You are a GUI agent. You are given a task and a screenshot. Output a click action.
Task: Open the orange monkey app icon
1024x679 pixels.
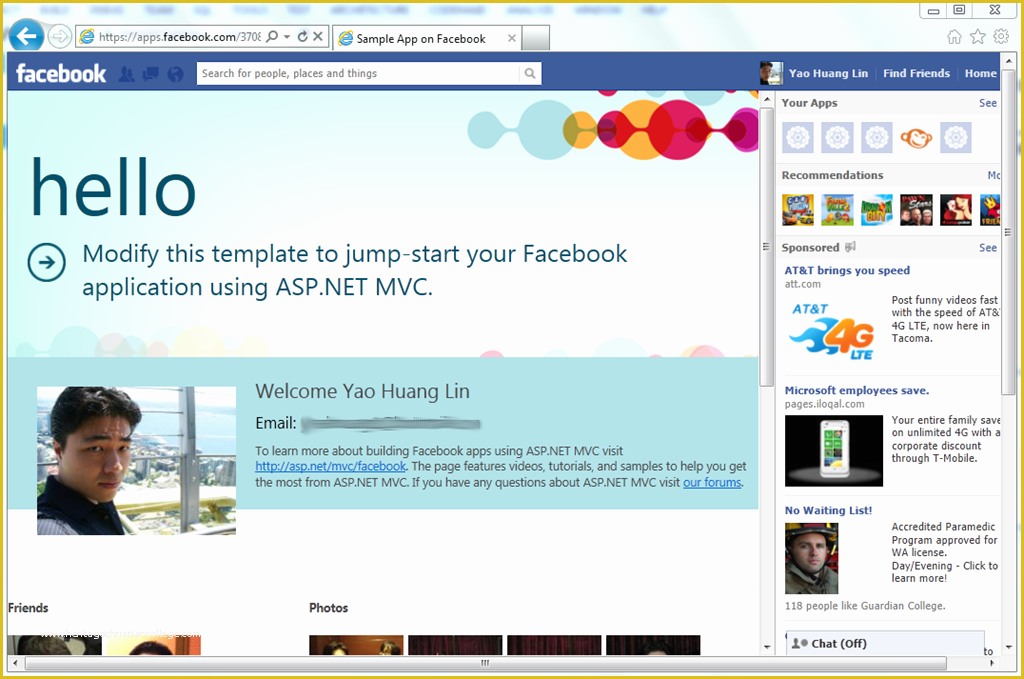tap(916, 138)
